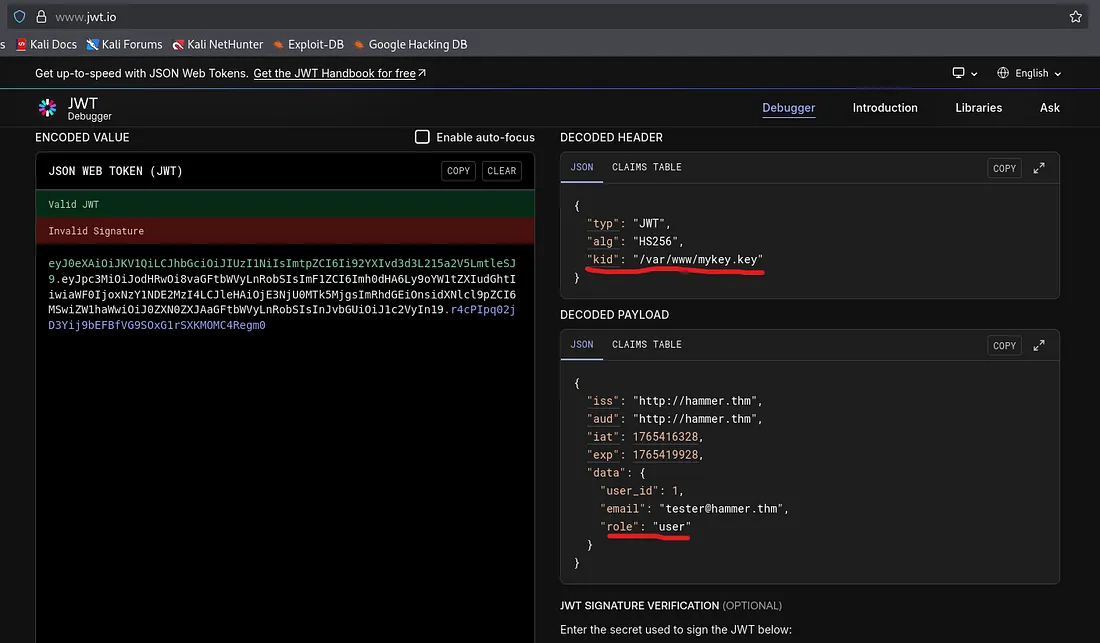Switch to Claims Table in Decoded Payload
This screenshot has height=643, width=1100.
pyautogui.click(x=646, y=344)
